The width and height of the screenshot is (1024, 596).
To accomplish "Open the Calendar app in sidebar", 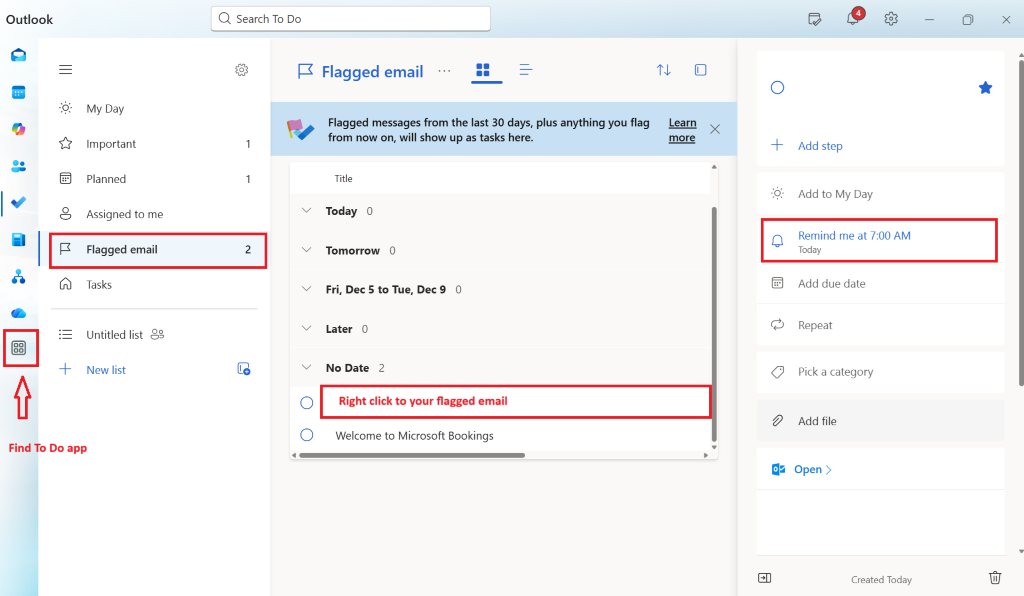I will click(18, 92).
